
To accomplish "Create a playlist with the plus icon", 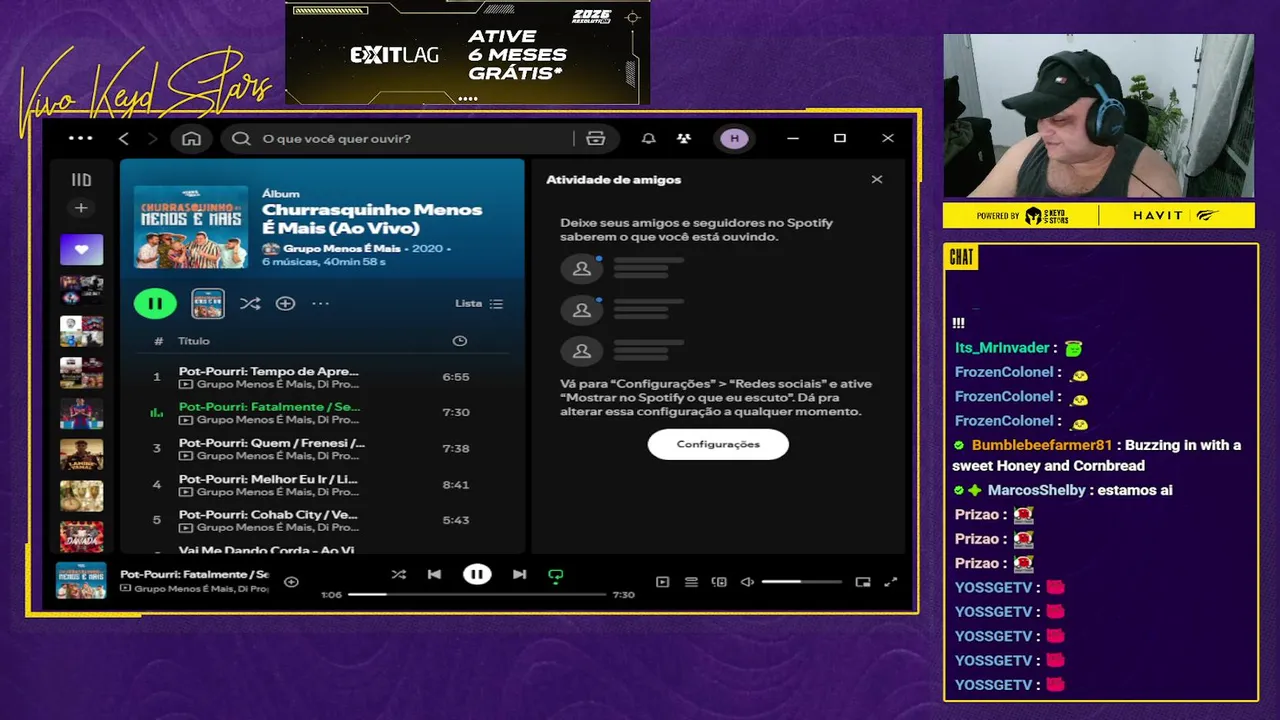I will (81, 208).
